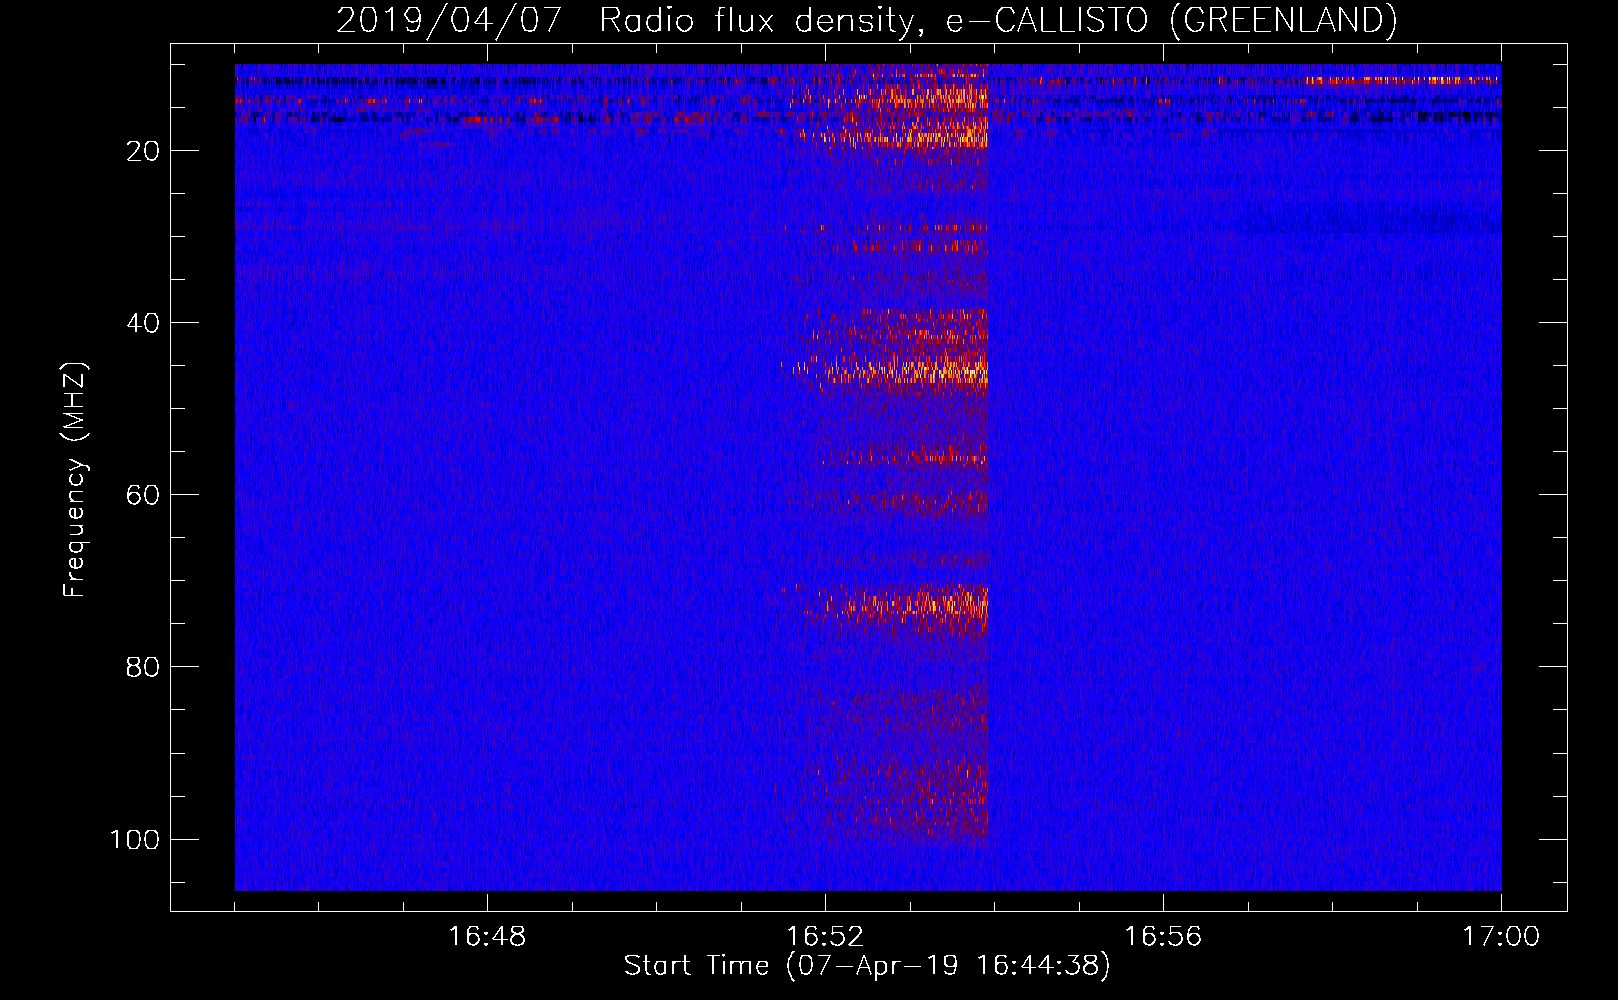Click the 16:56 time tick label

[x=1163, y=937]
